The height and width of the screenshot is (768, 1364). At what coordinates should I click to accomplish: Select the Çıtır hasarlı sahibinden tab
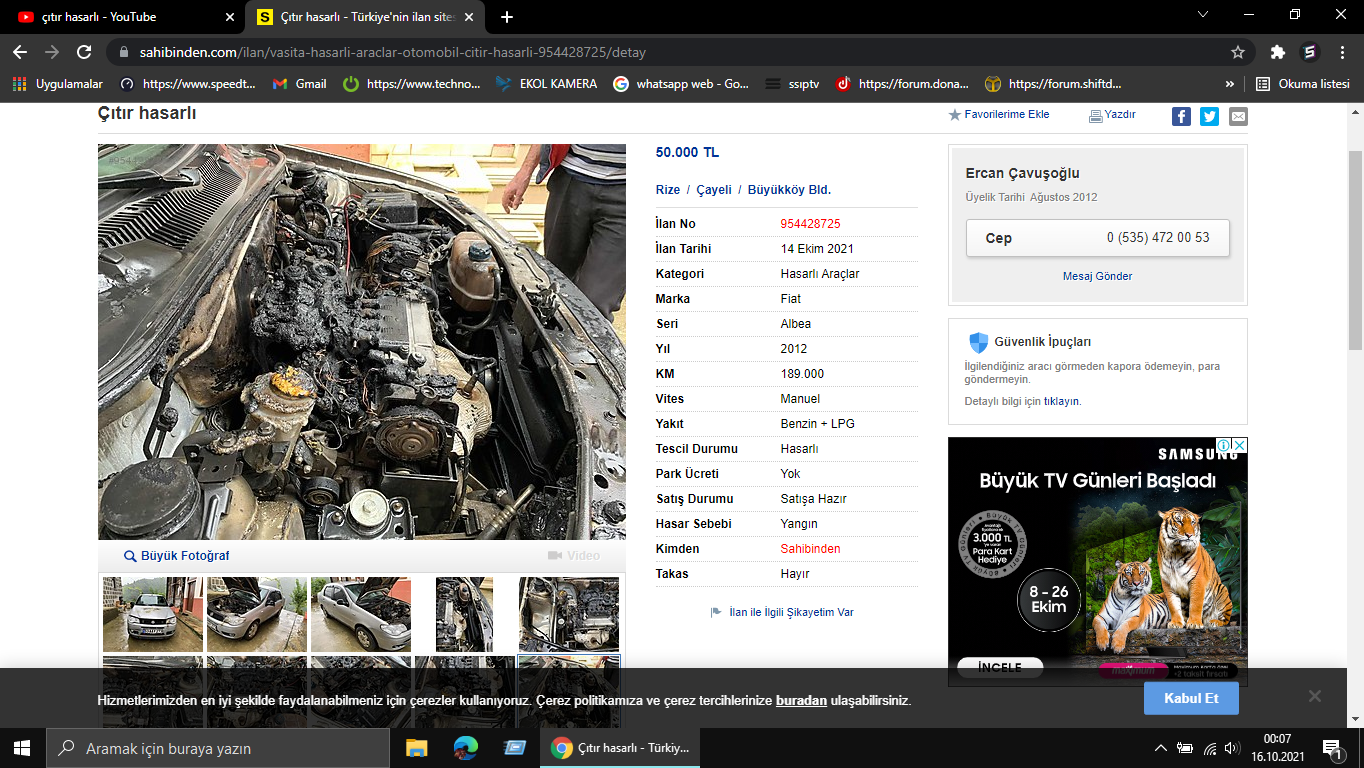tap(367, 17)
